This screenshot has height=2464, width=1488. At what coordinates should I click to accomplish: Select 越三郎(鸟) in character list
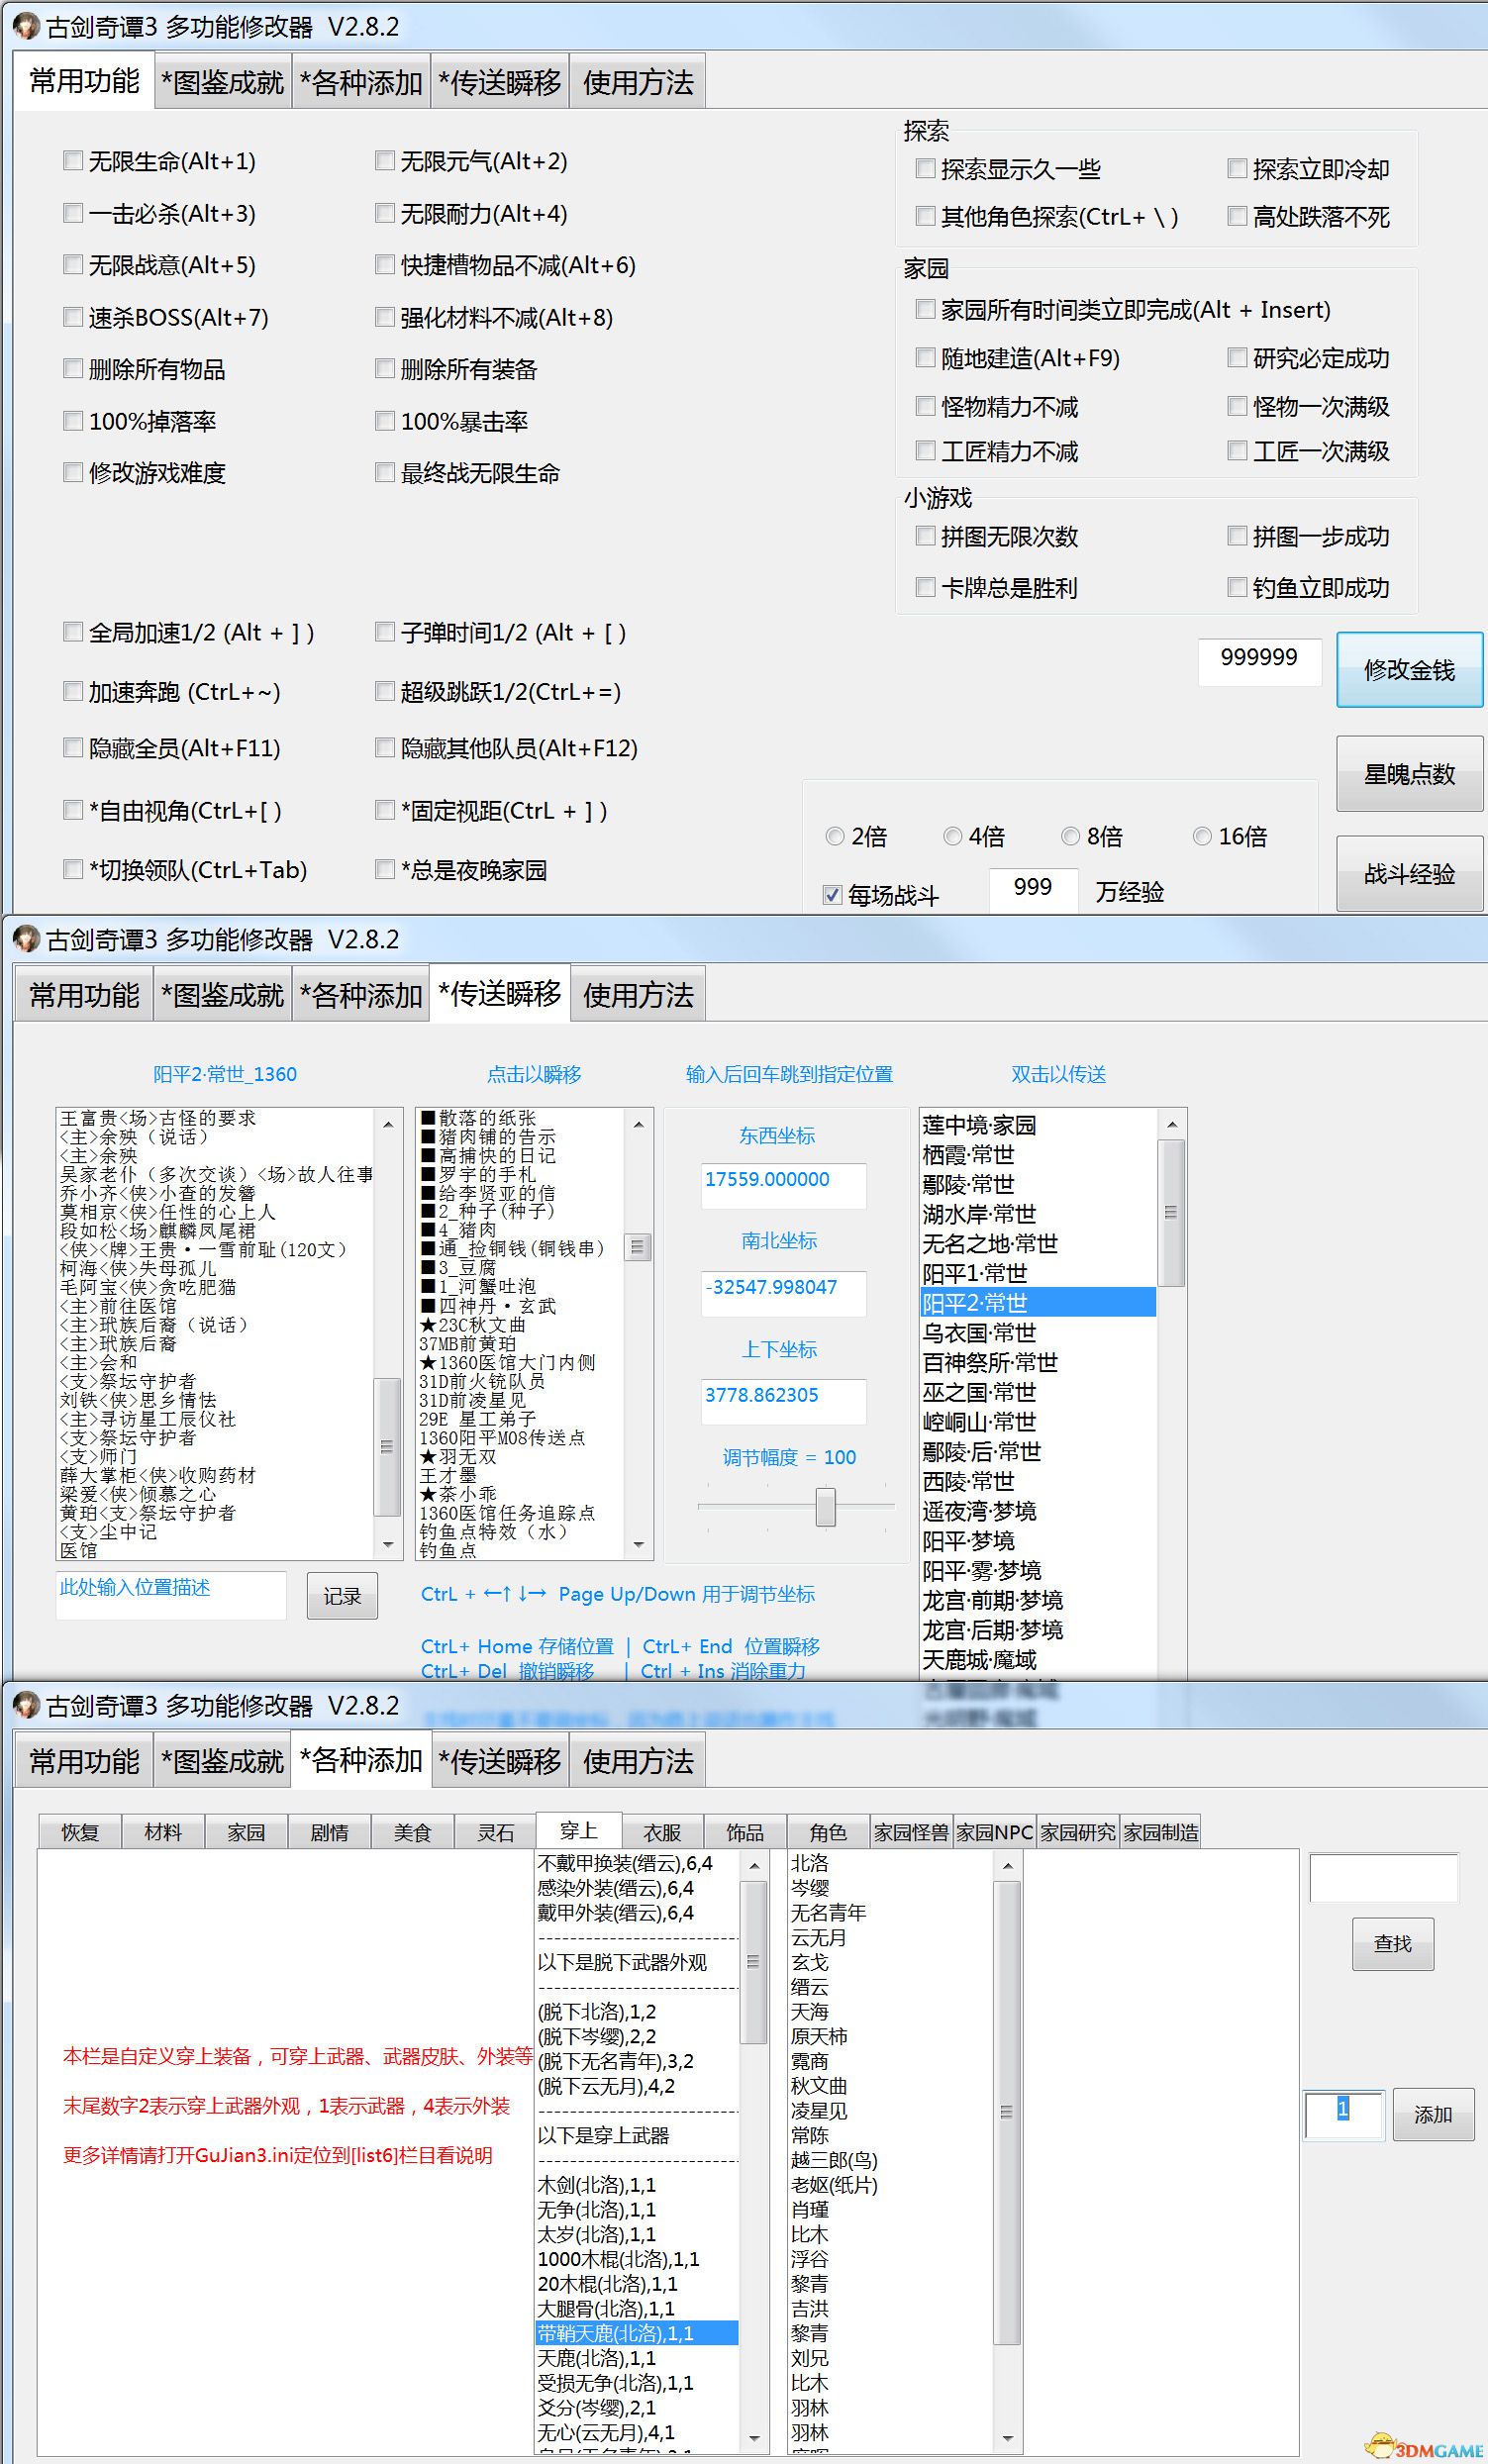[x=890, y=2160]
